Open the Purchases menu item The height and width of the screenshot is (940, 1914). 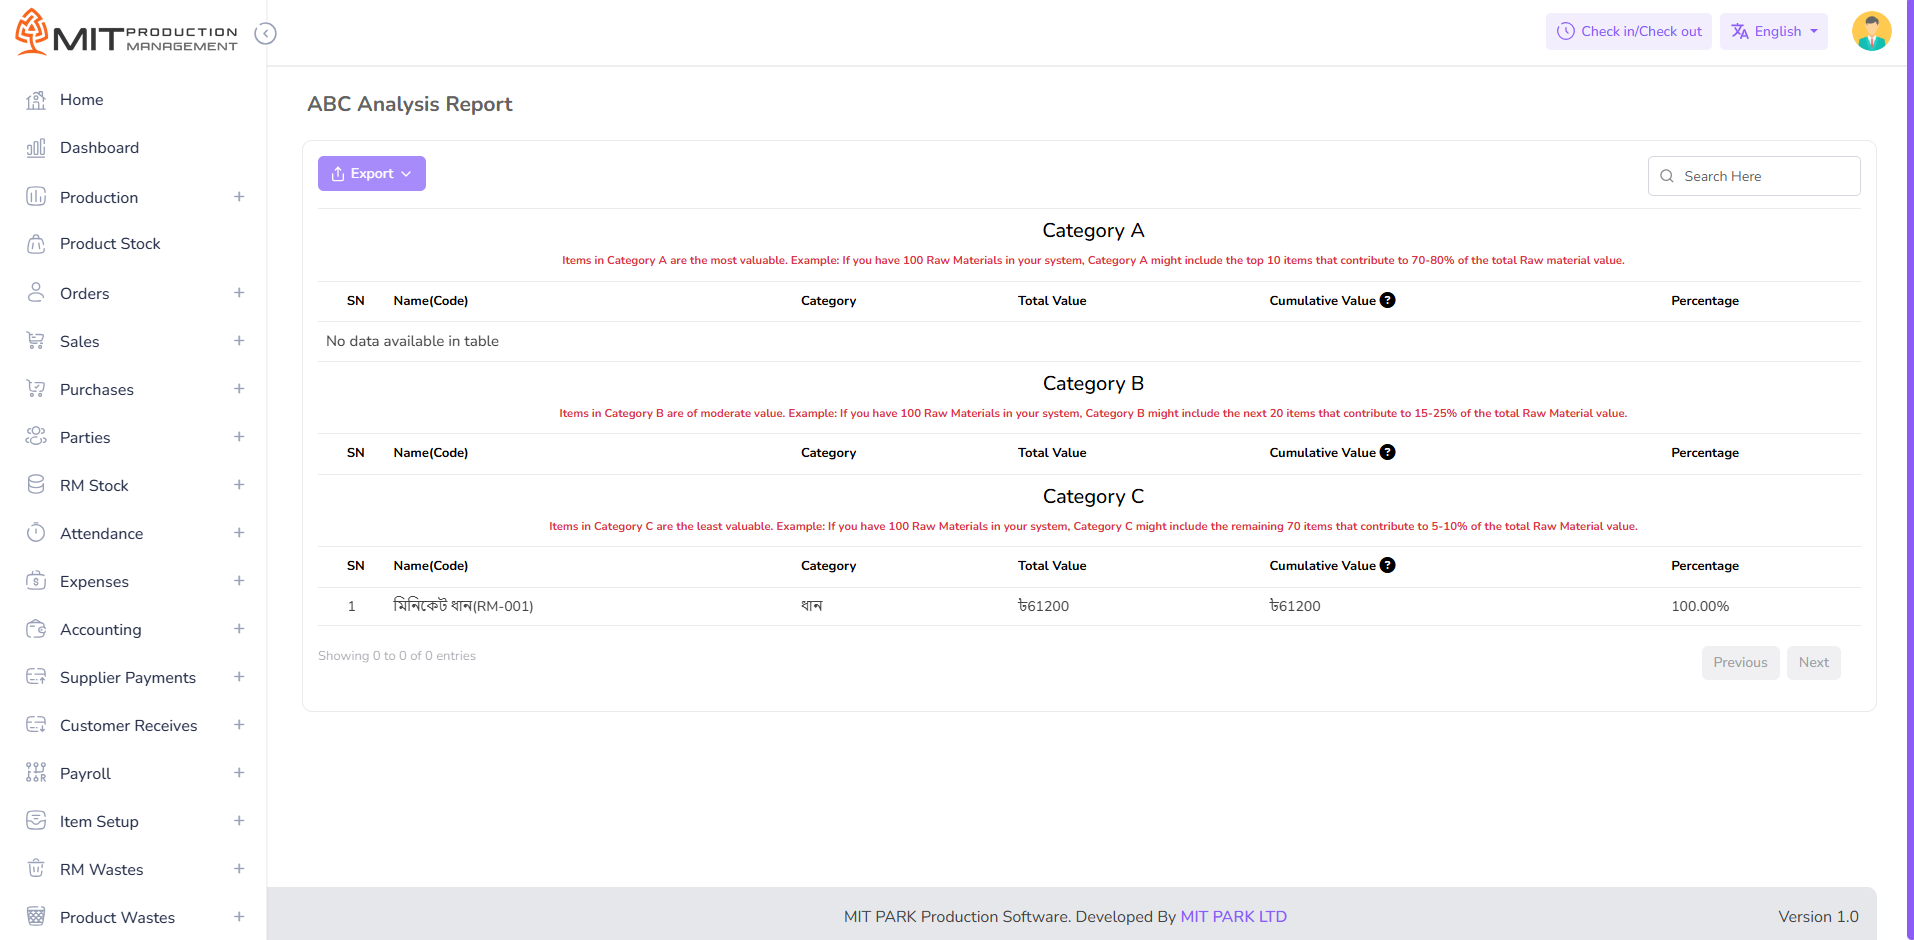coord(97,390)
